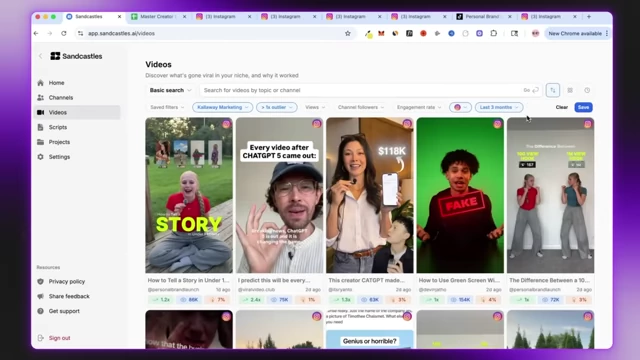Switch to grid view icon

[x=570, y=90]
